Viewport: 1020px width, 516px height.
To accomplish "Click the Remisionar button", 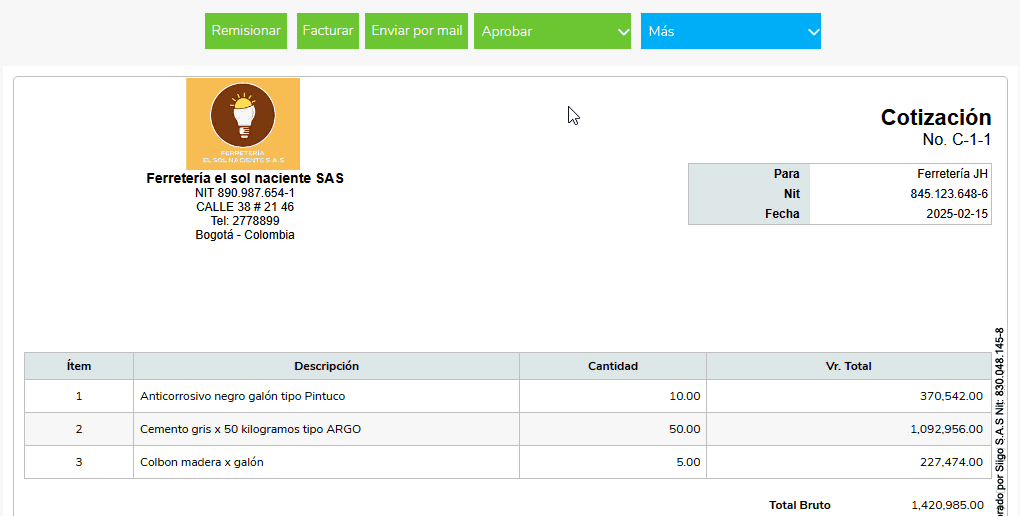I will 246,31.
